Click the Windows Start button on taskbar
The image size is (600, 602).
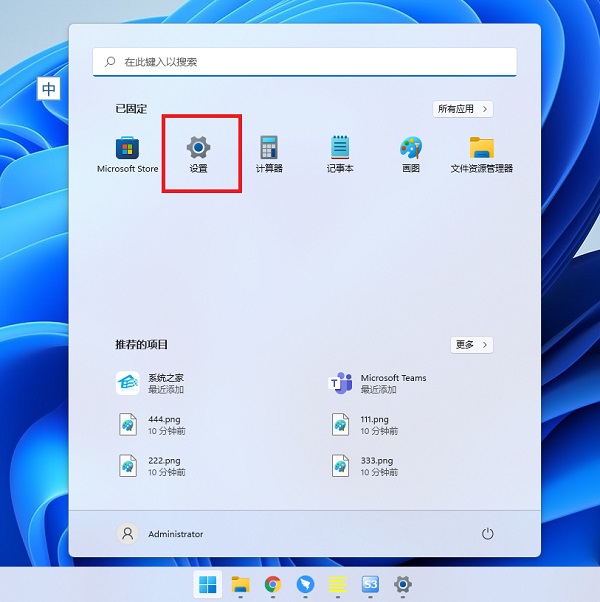tap(208, 585)
